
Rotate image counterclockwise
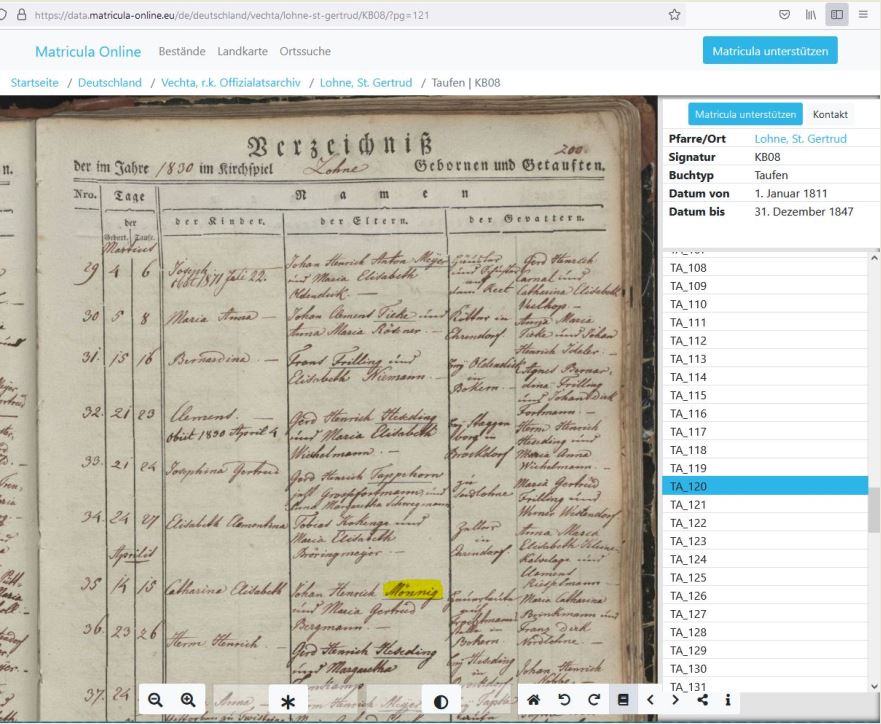point(564,700)
